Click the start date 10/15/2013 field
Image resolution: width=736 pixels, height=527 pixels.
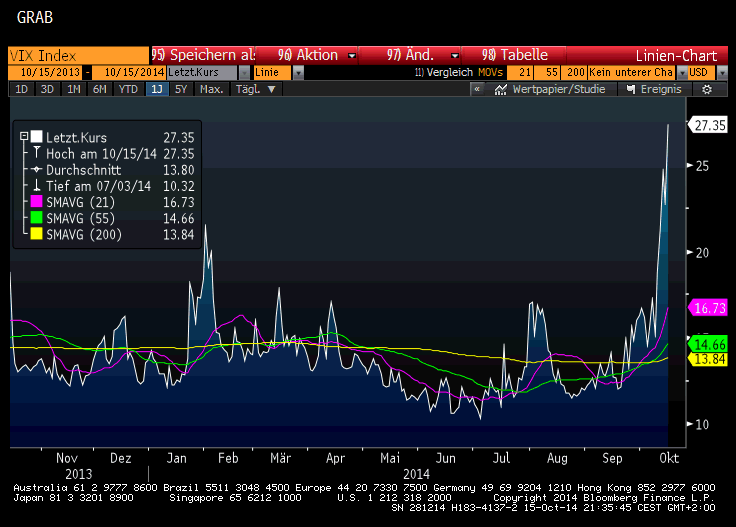[46, 73]
